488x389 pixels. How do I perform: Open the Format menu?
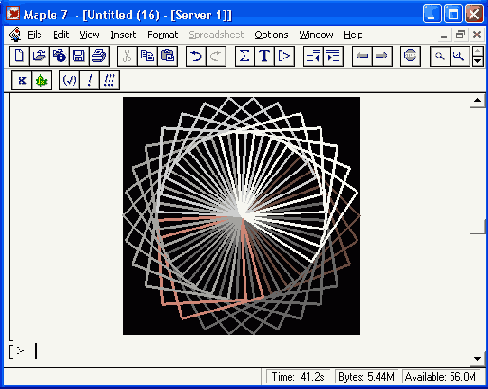click(x=163, y=35)
